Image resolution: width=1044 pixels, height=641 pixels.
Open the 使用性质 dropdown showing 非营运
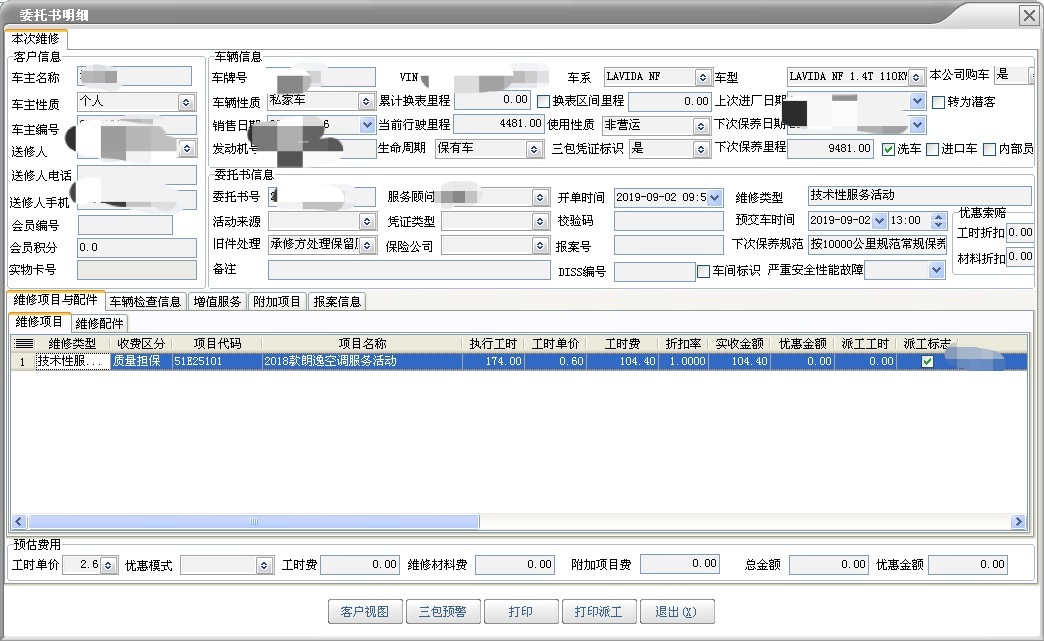(x=702, y=124)
